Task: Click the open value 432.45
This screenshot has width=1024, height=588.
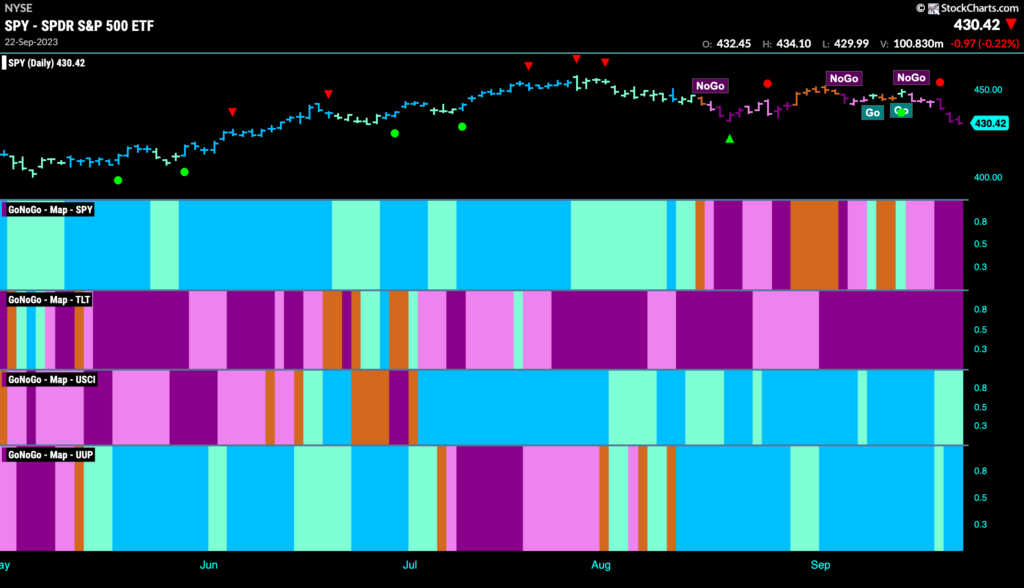Action: [733, 44]
